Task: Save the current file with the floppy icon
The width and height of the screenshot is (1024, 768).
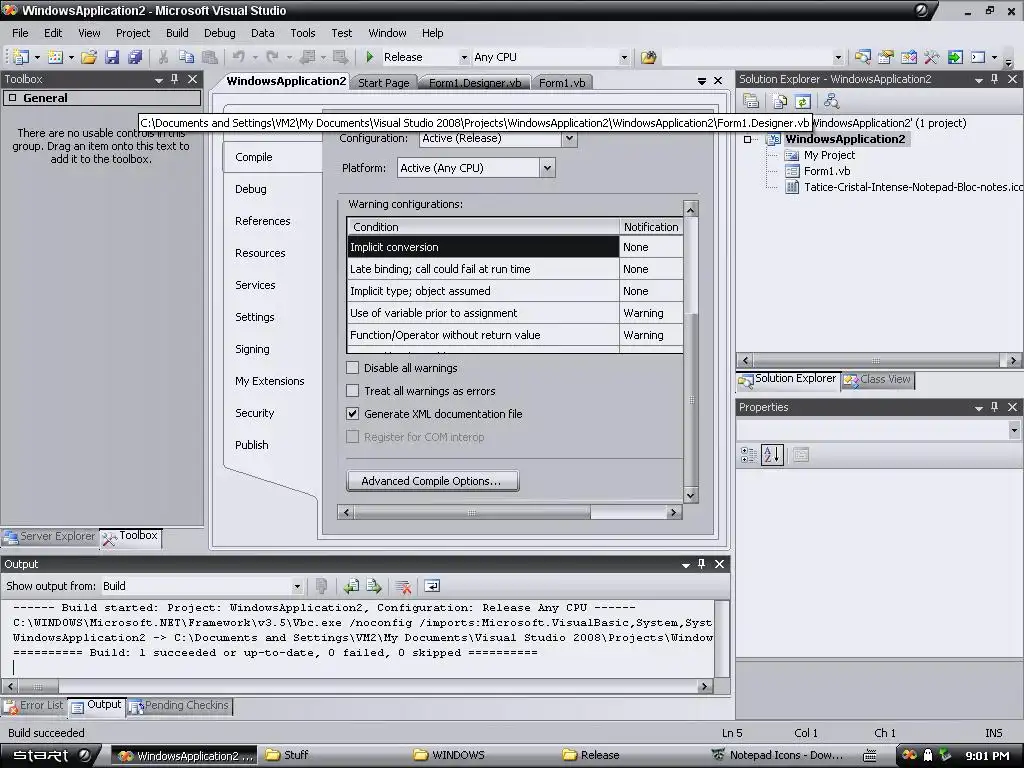Action: click(112, 57)
